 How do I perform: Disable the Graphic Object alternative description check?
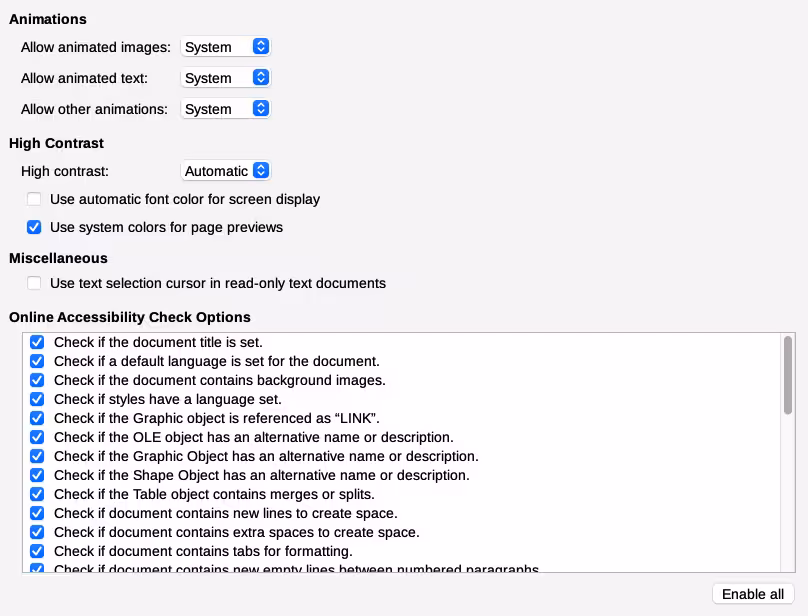37,456
